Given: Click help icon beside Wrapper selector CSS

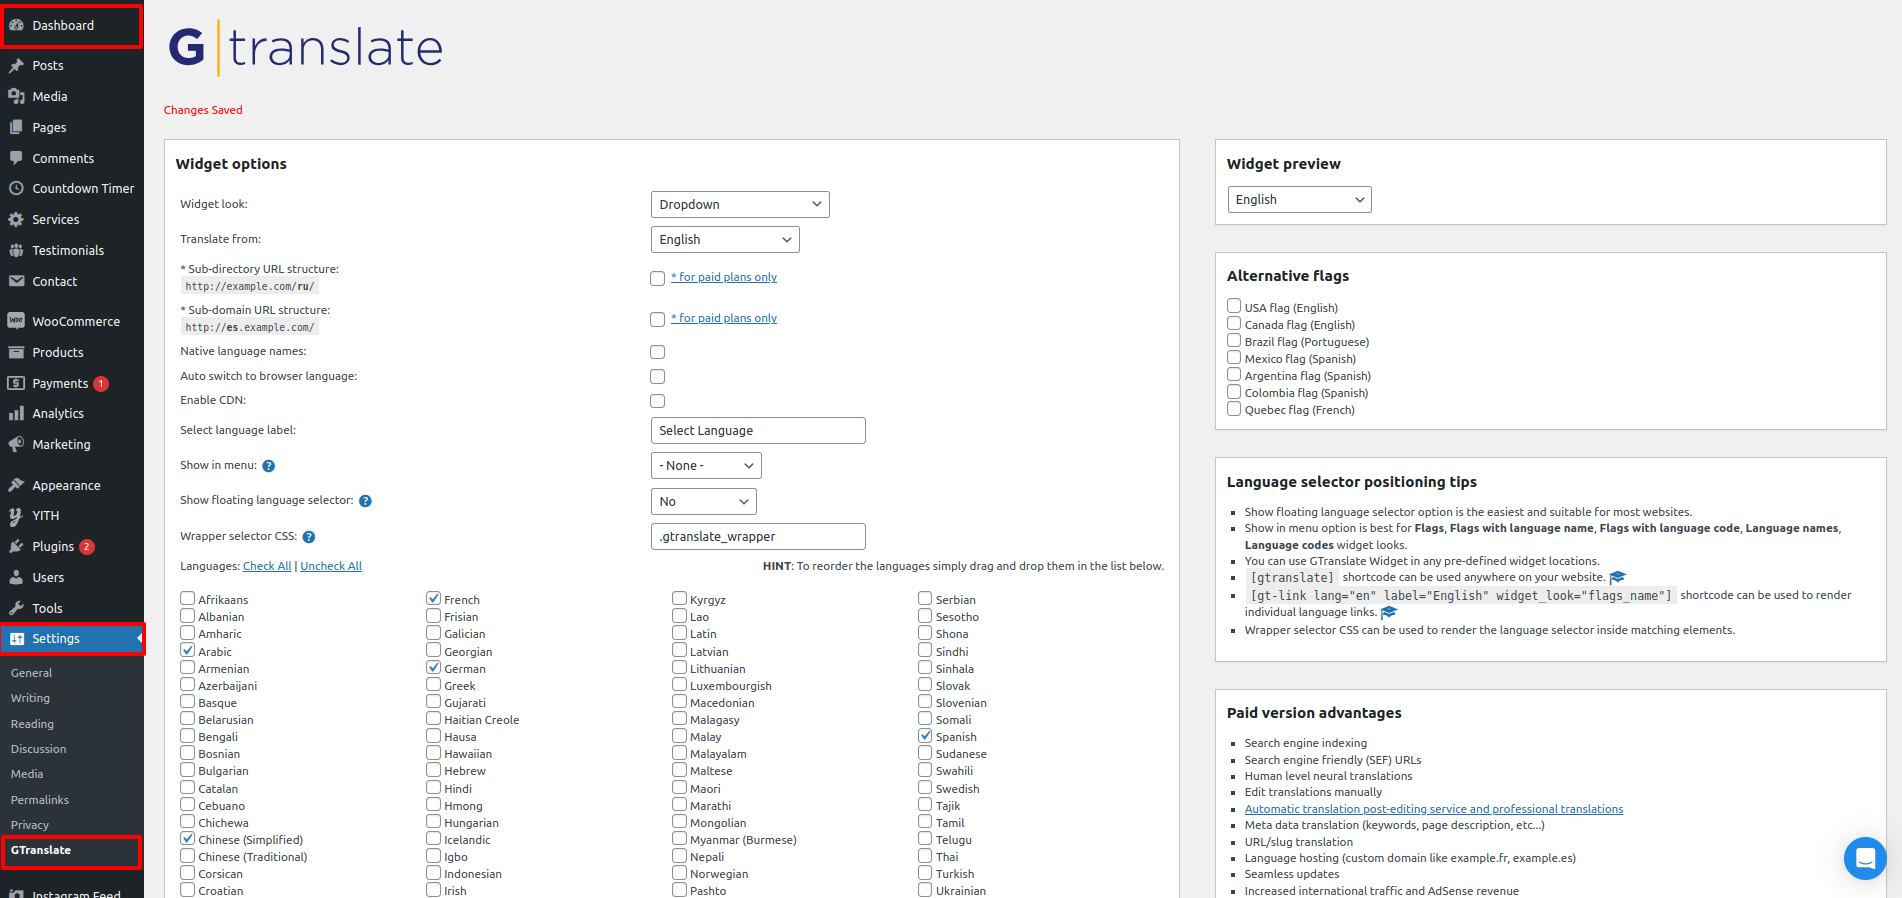Looking at the screenshot, I should click(x=309, y=537).
